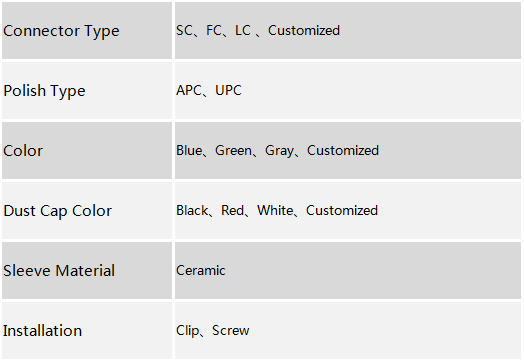
Task: Click the word Screw in Installation row
Action: point(231,331)
